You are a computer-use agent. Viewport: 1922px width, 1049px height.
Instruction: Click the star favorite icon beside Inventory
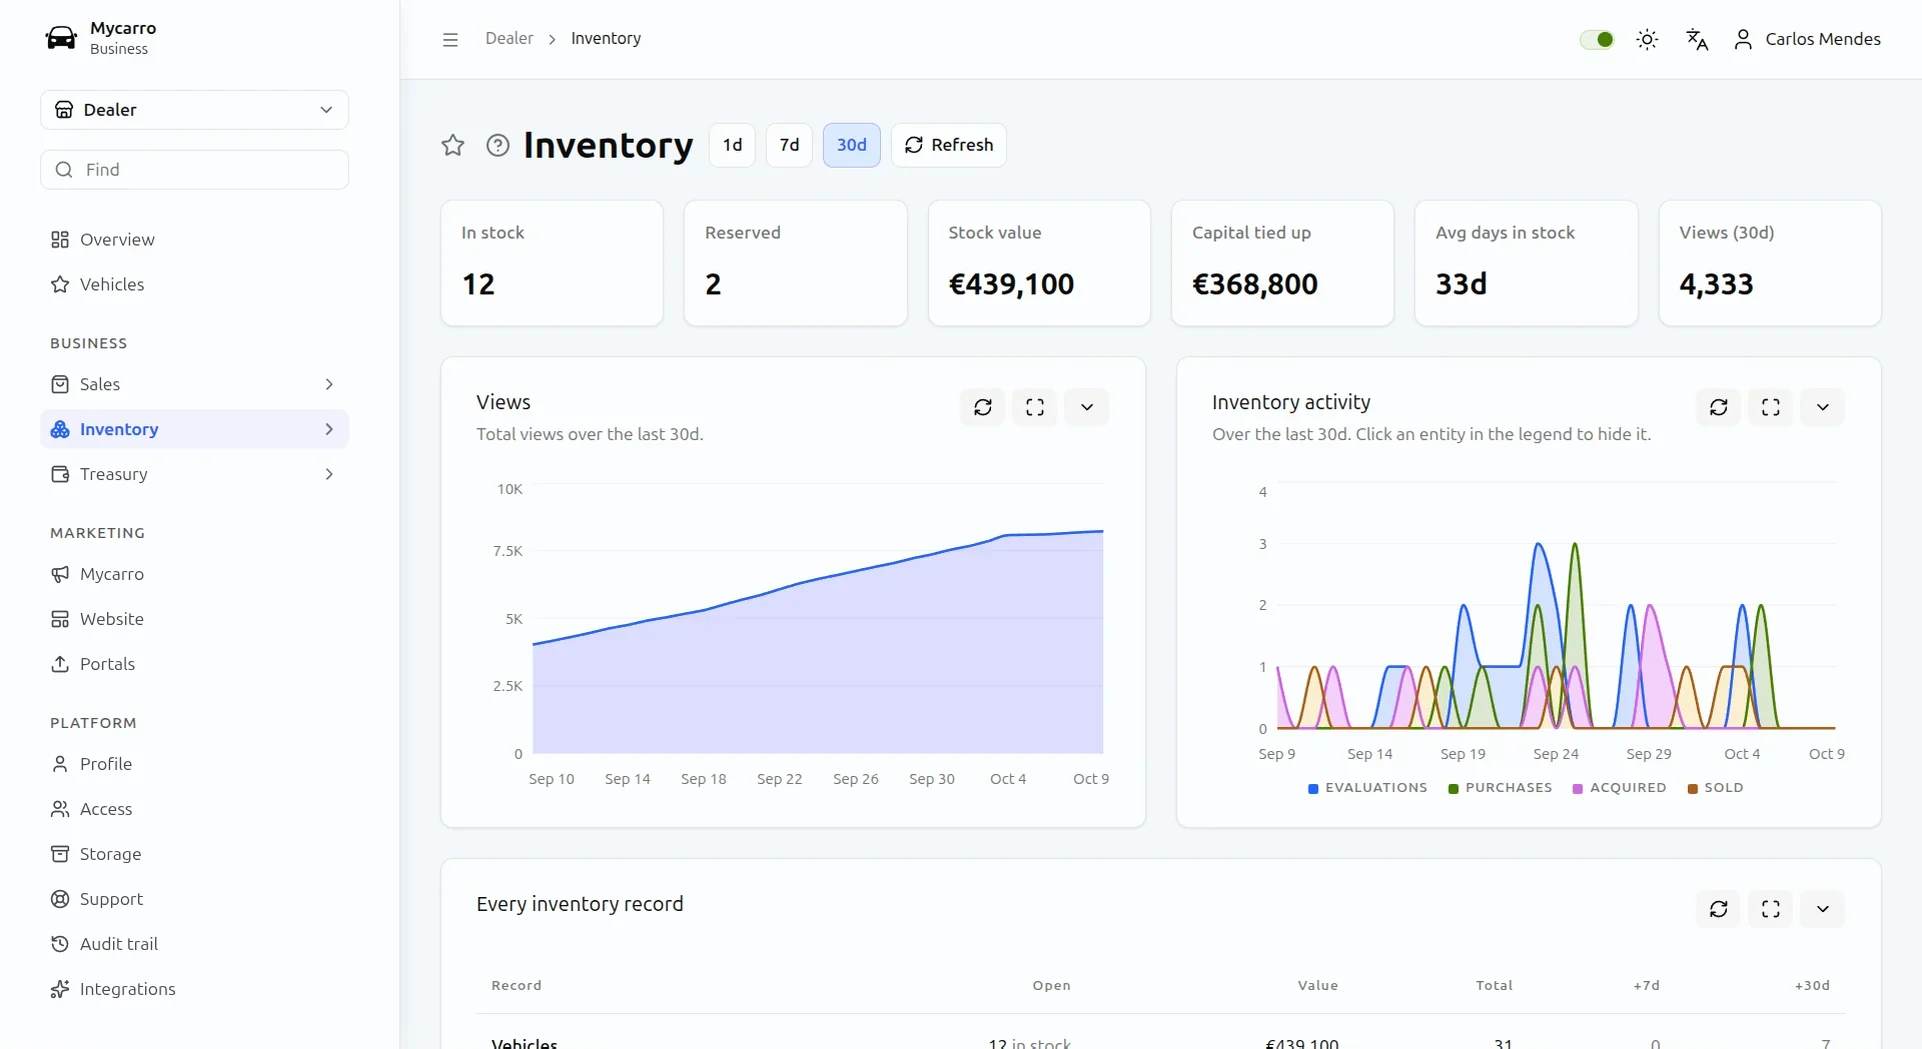[x=453, y=145]
